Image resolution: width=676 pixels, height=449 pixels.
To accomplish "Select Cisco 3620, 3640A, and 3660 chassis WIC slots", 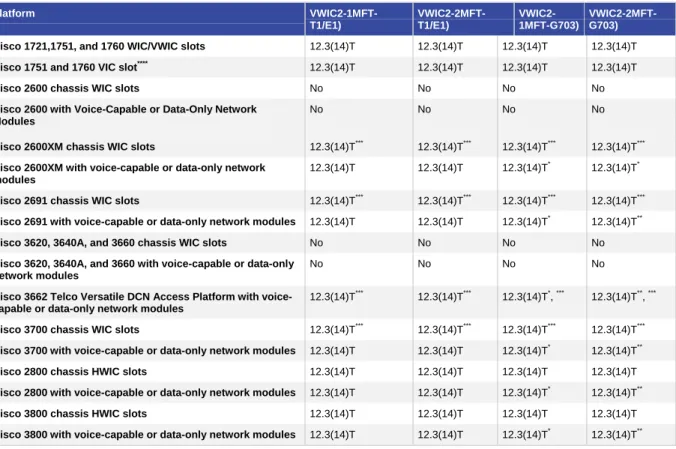I will coord(113,242).
